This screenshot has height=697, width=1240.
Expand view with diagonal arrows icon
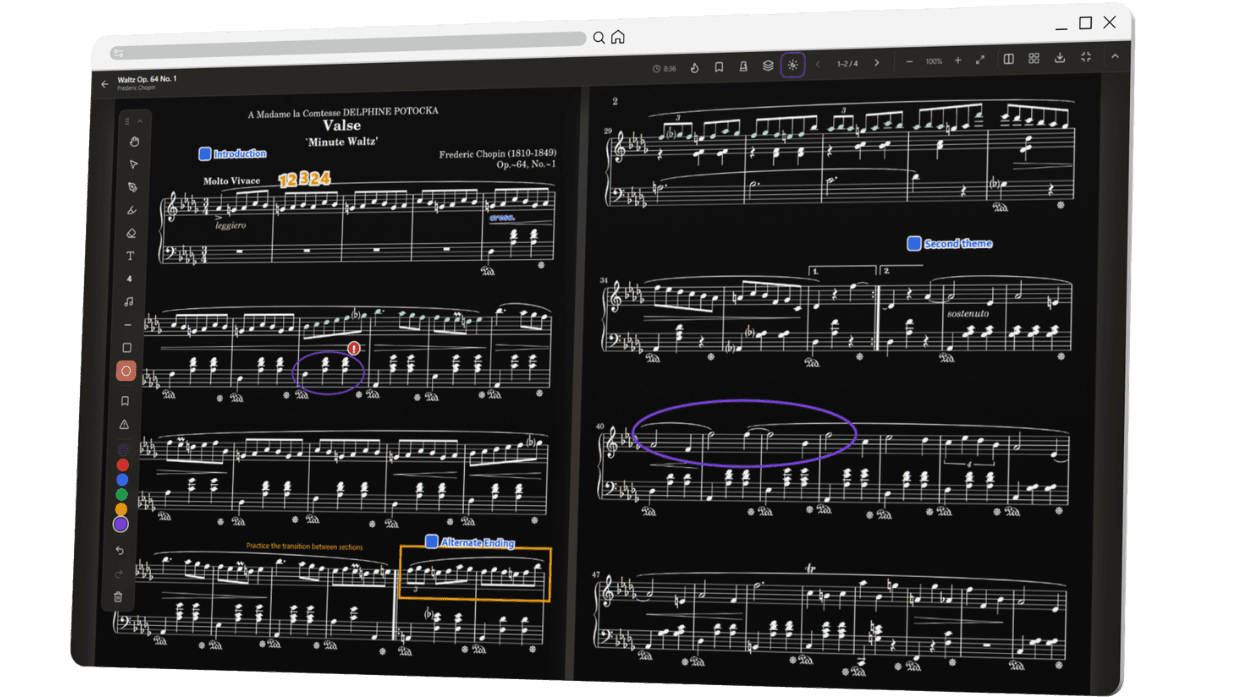[980, 60]
